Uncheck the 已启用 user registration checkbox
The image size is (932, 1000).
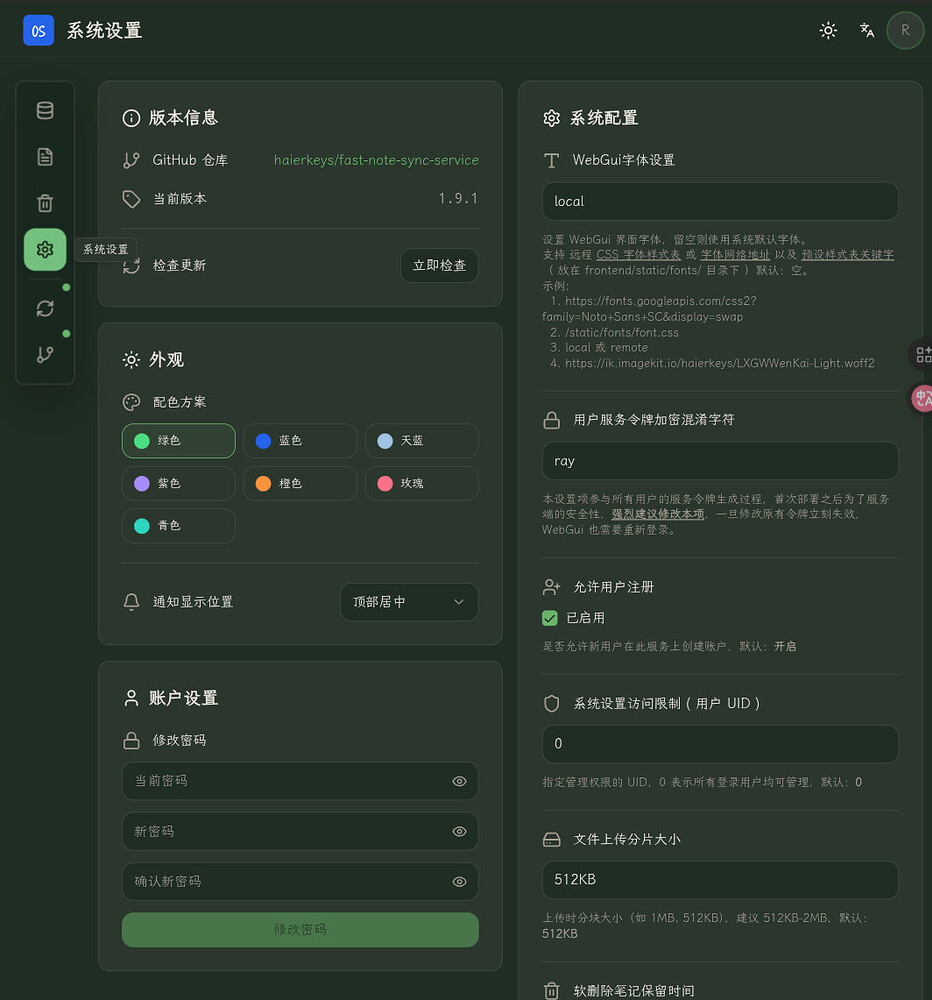(549, 619)
